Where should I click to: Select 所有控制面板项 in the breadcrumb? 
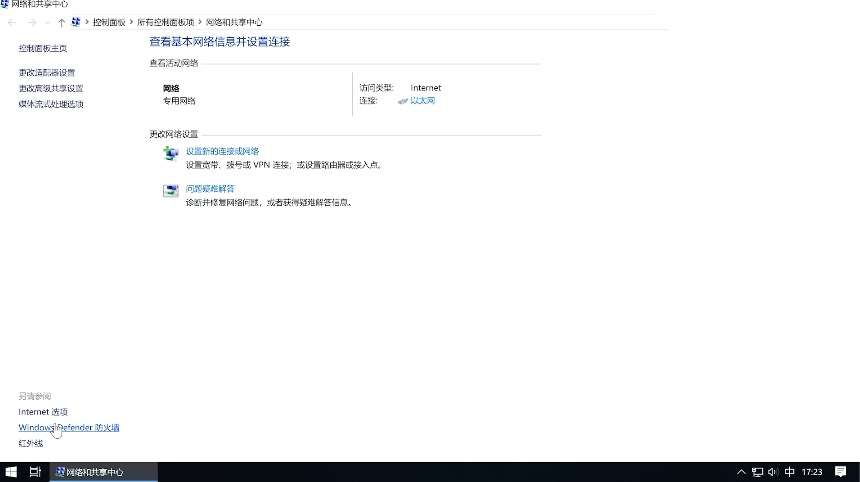pos(166,22)
